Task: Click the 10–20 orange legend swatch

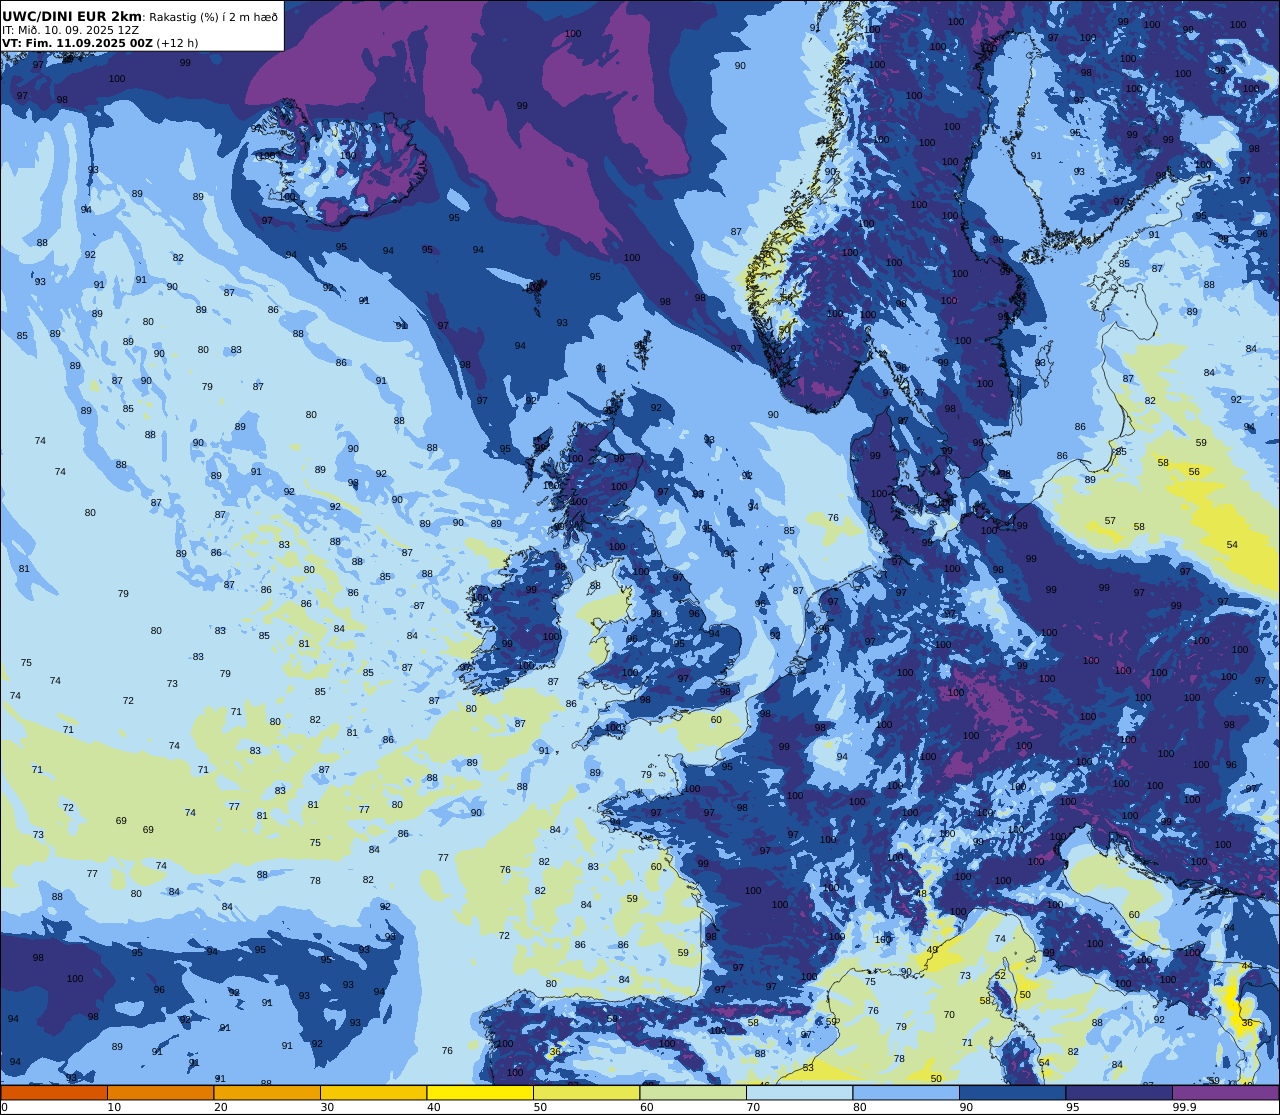Action: click(160, 1092)
